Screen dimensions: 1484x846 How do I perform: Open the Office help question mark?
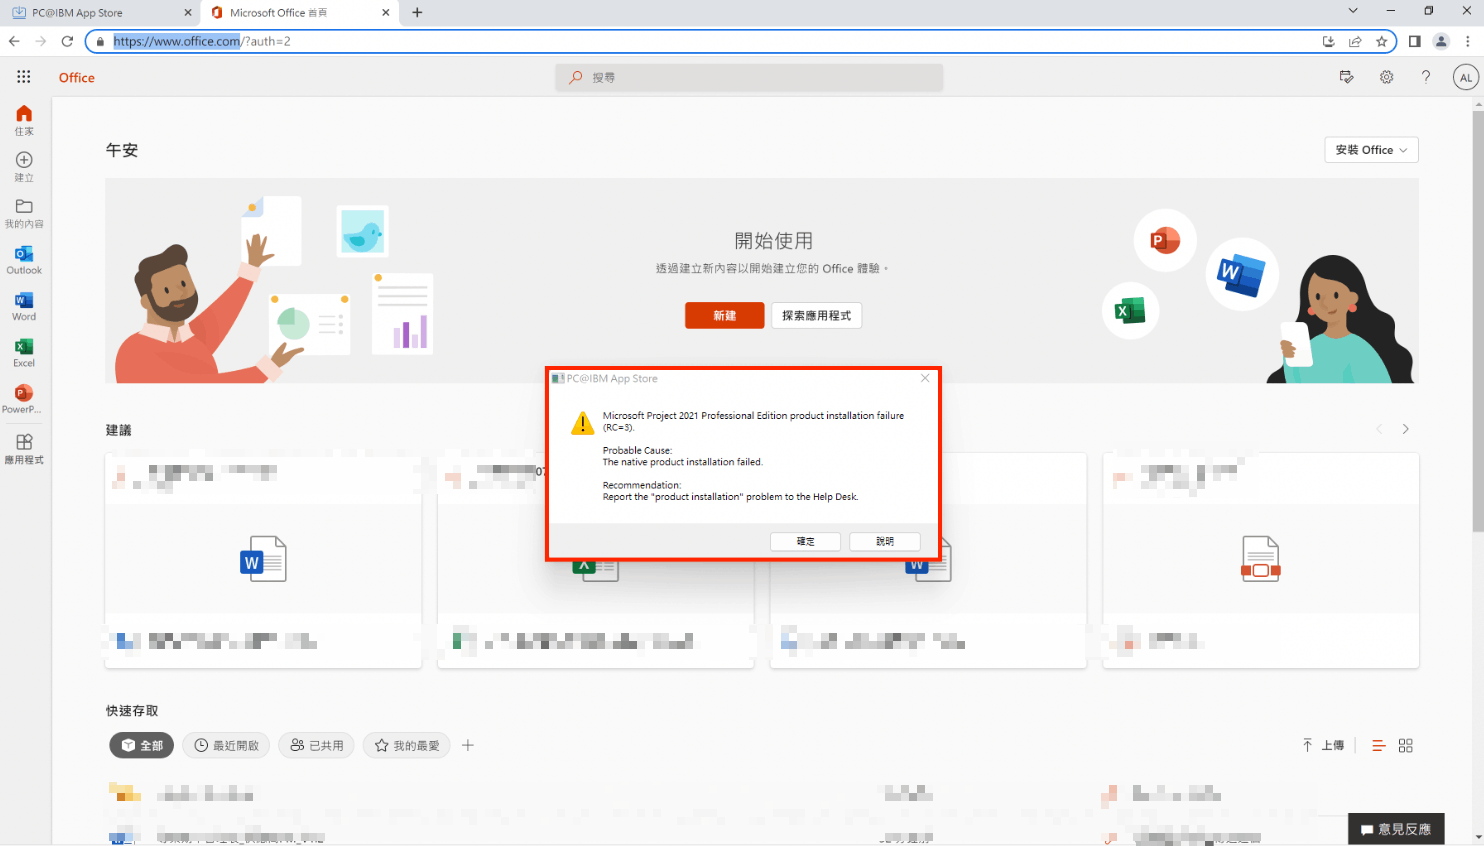click(x=1426, y=77)
